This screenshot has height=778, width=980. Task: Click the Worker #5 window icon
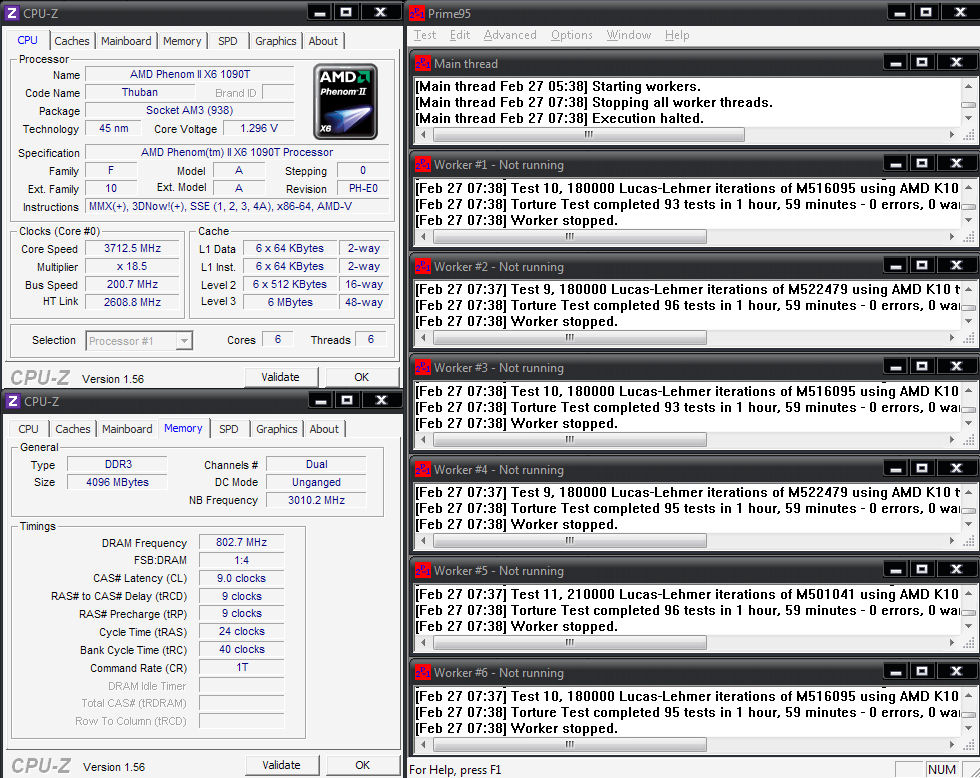pyautogui.click(x=422, y=571)
